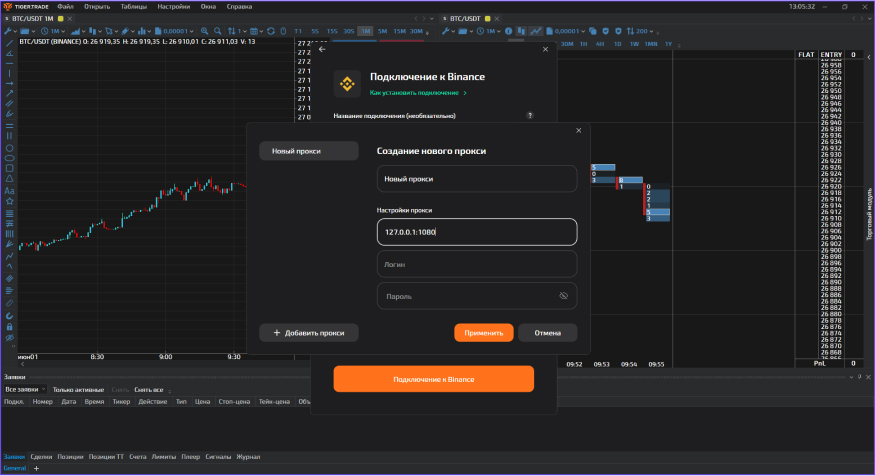875x476 pixels.
Task: Close the proxy creation dialog
Action: coord(579,131)
